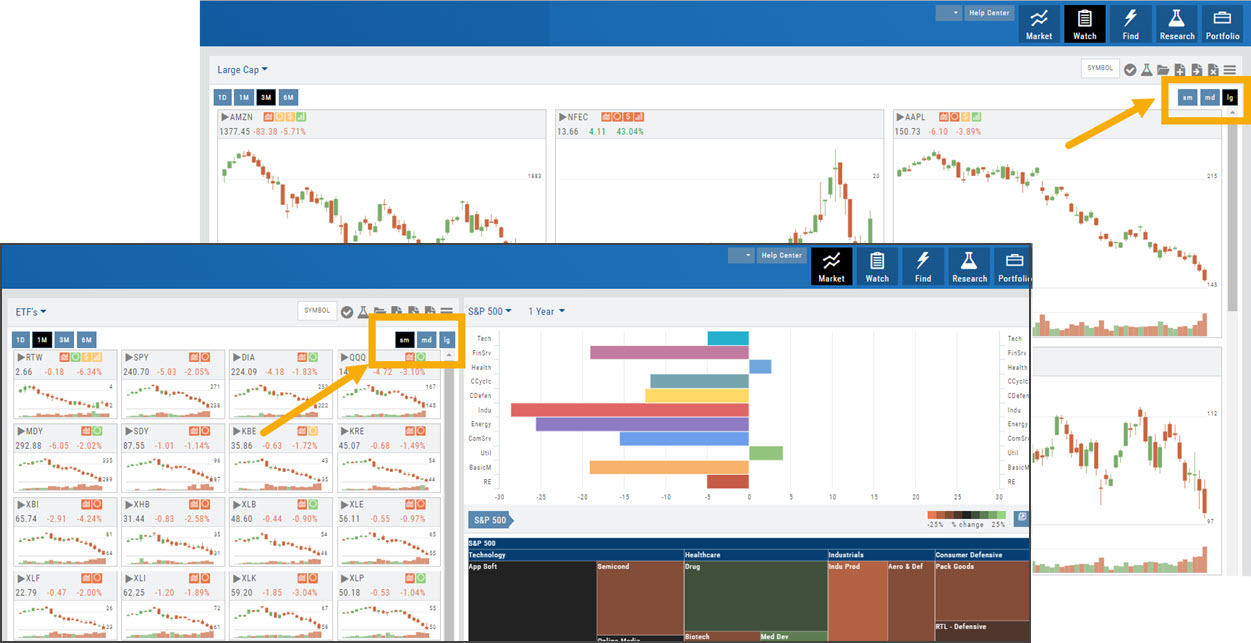The width and height of the screenshot is (1251, 643).
Task: Open the '1 Year' period dropdown
Action: coord(546,311)
